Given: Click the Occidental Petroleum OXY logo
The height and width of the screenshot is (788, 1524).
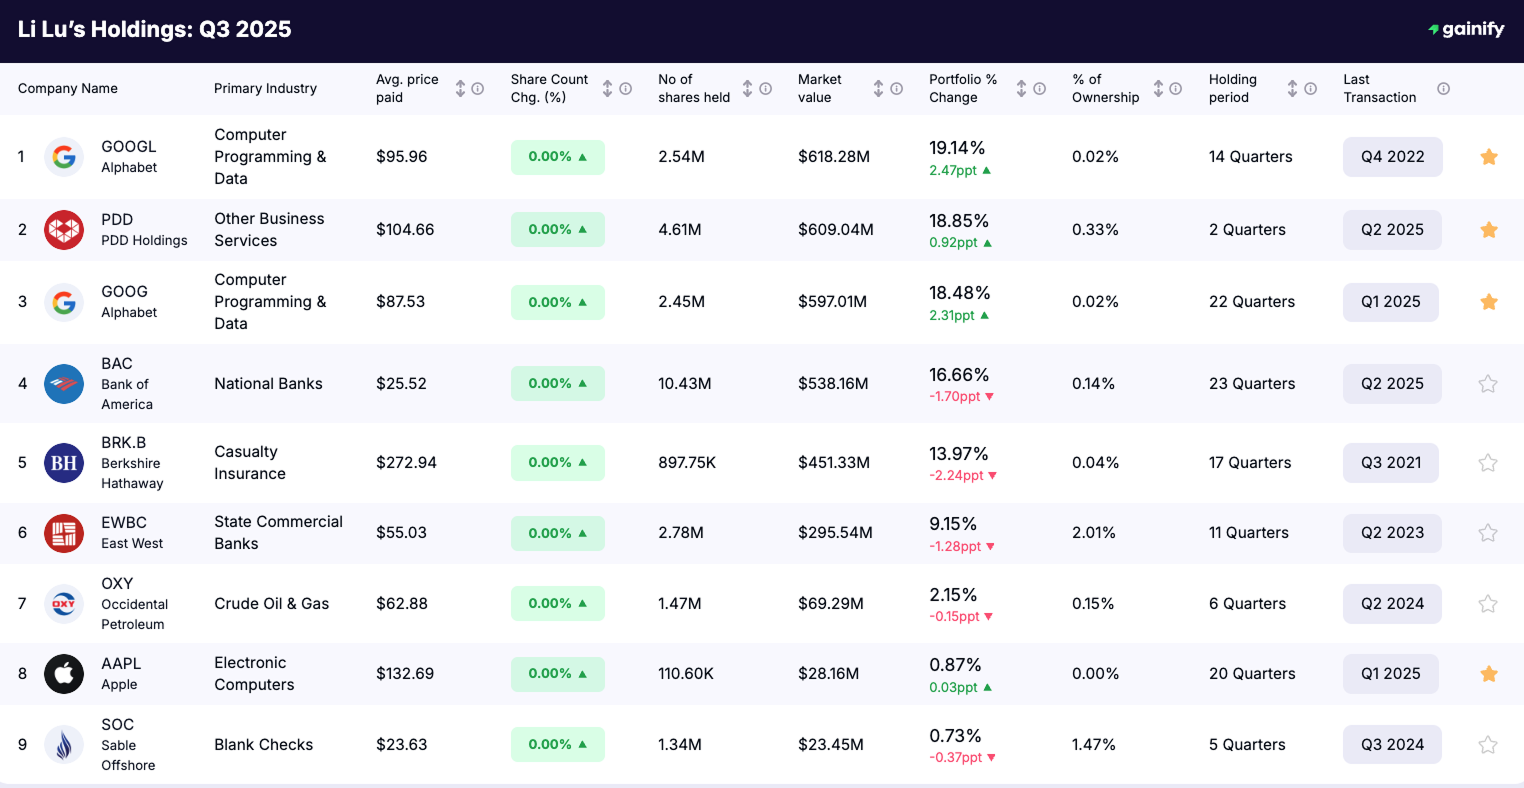Looking at the screenshot, I should coord(64,603).
